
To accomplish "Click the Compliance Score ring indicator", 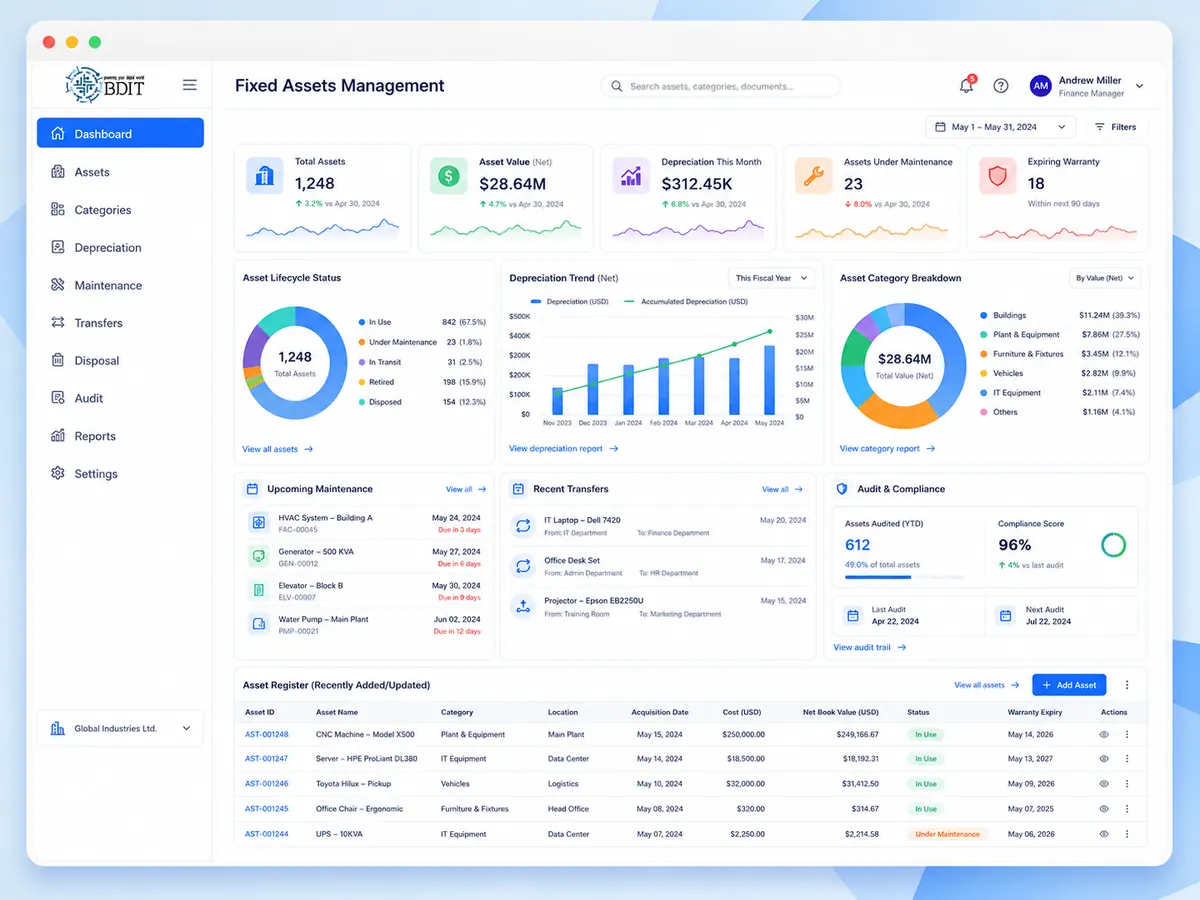I will [x=1113, y=545].
